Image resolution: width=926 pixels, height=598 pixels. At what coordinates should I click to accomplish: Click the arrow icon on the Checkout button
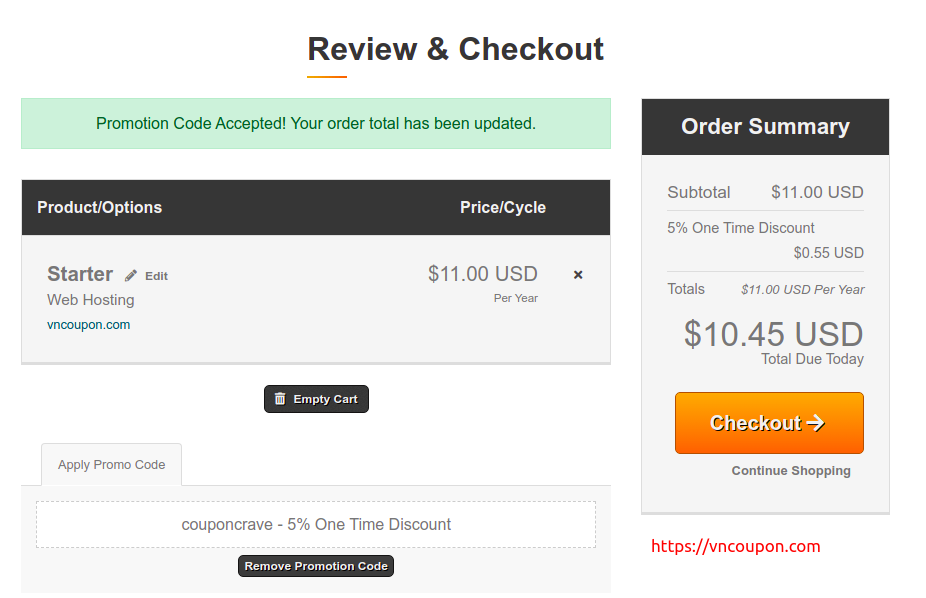pyautogui.click(x=816, y=423)
